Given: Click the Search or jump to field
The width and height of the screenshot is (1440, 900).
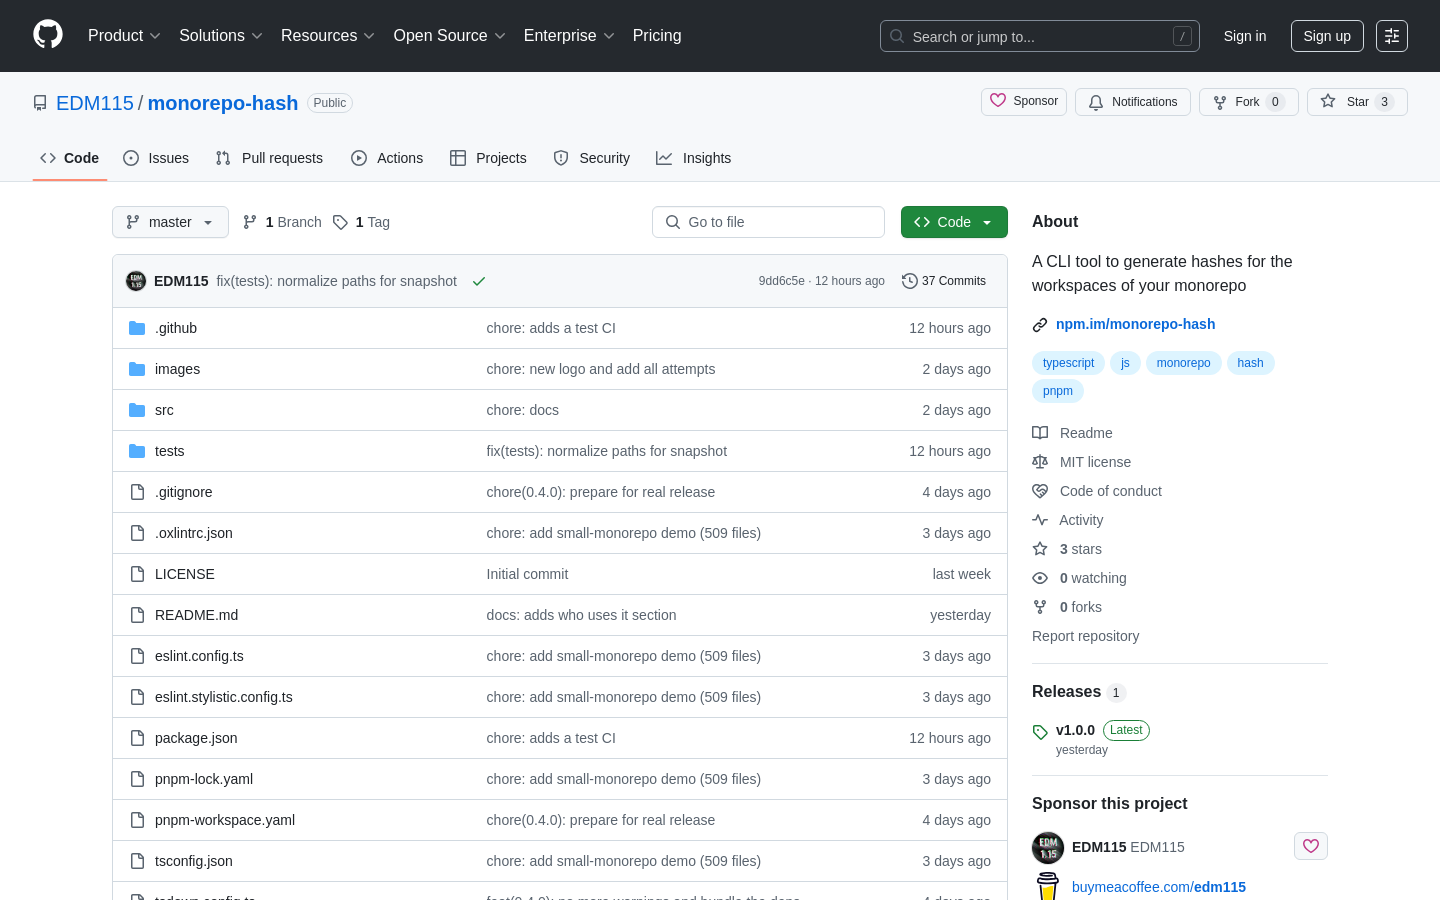Looking at the screenshot, I should click(1040, 36).
